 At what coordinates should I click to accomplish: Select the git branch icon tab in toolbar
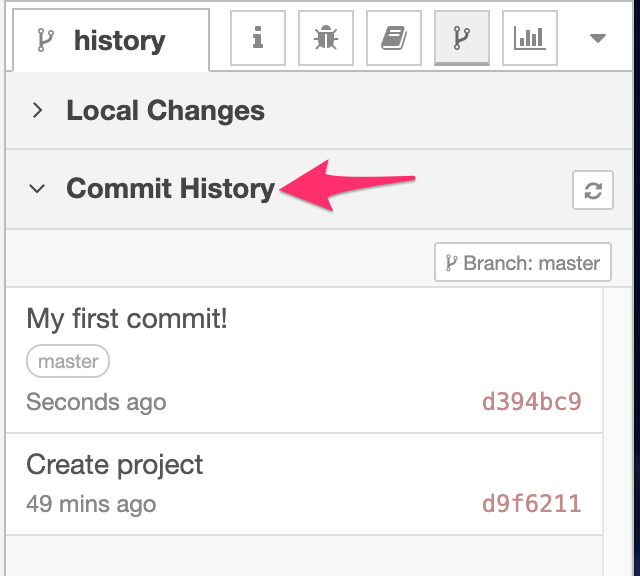coord(461,39)
